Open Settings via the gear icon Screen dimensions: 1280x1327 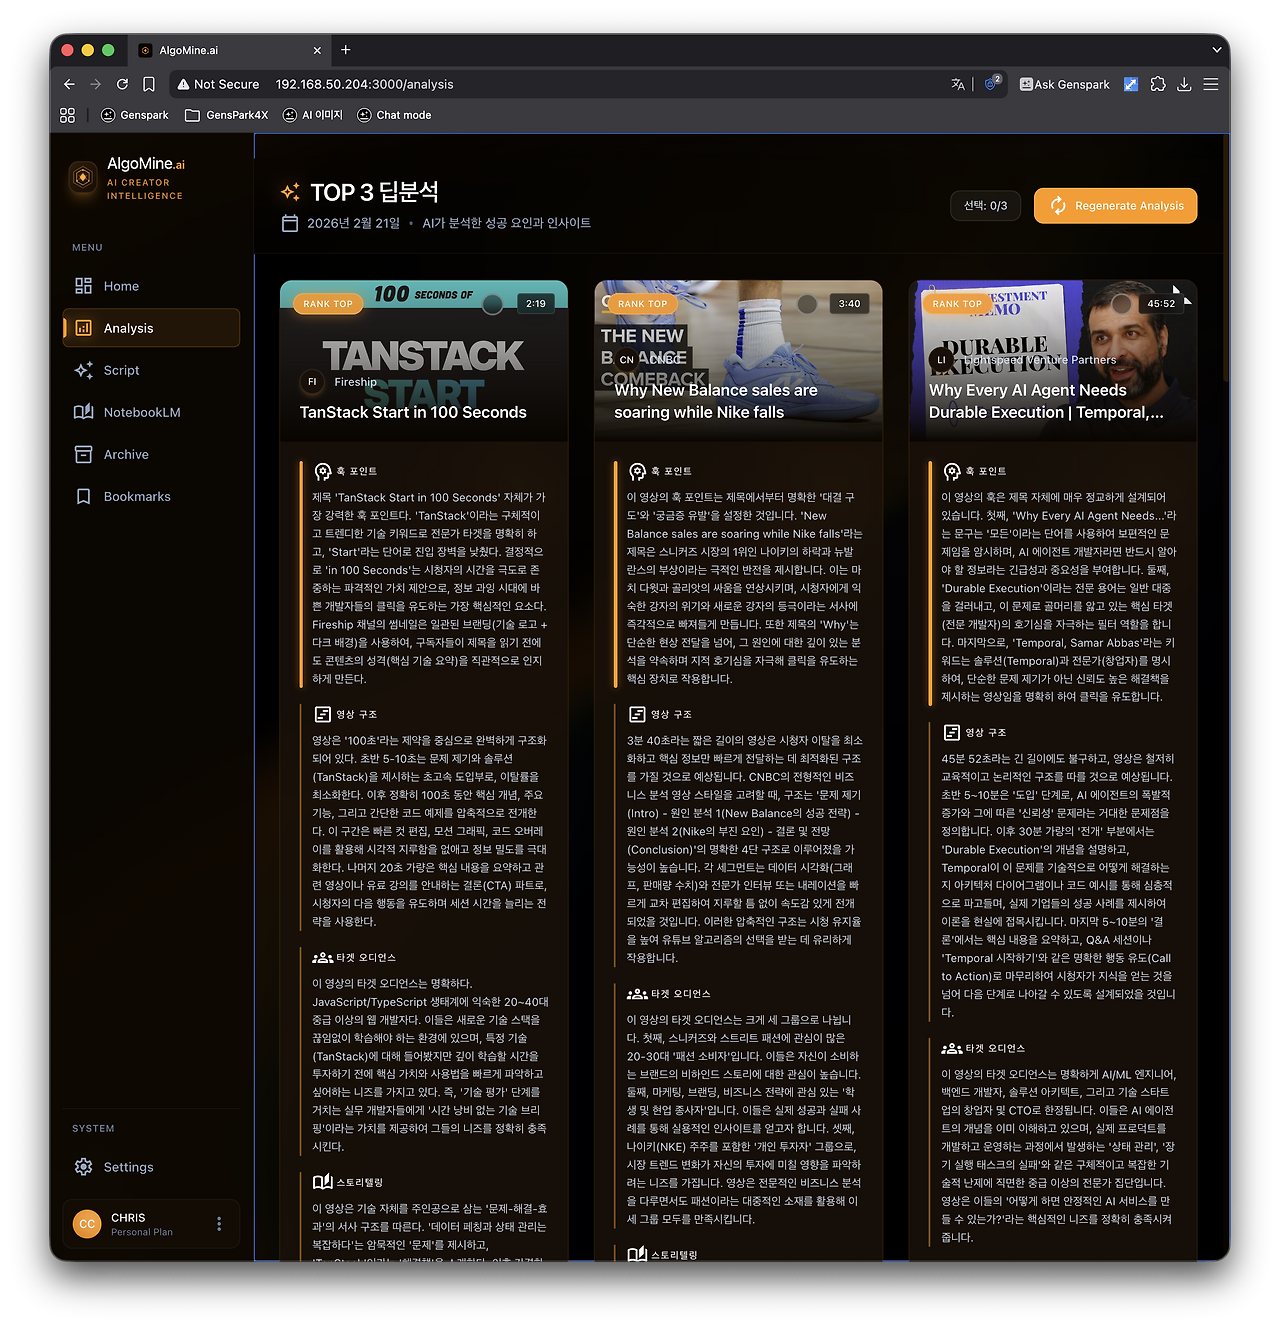[x=84, y=1166]
